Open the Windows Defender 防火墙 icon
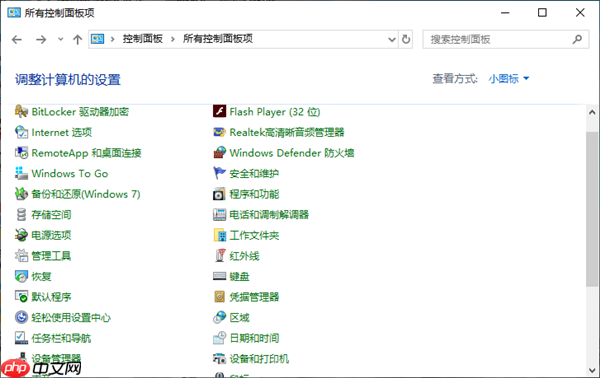600x378 pixels. (x=219, y=153)
